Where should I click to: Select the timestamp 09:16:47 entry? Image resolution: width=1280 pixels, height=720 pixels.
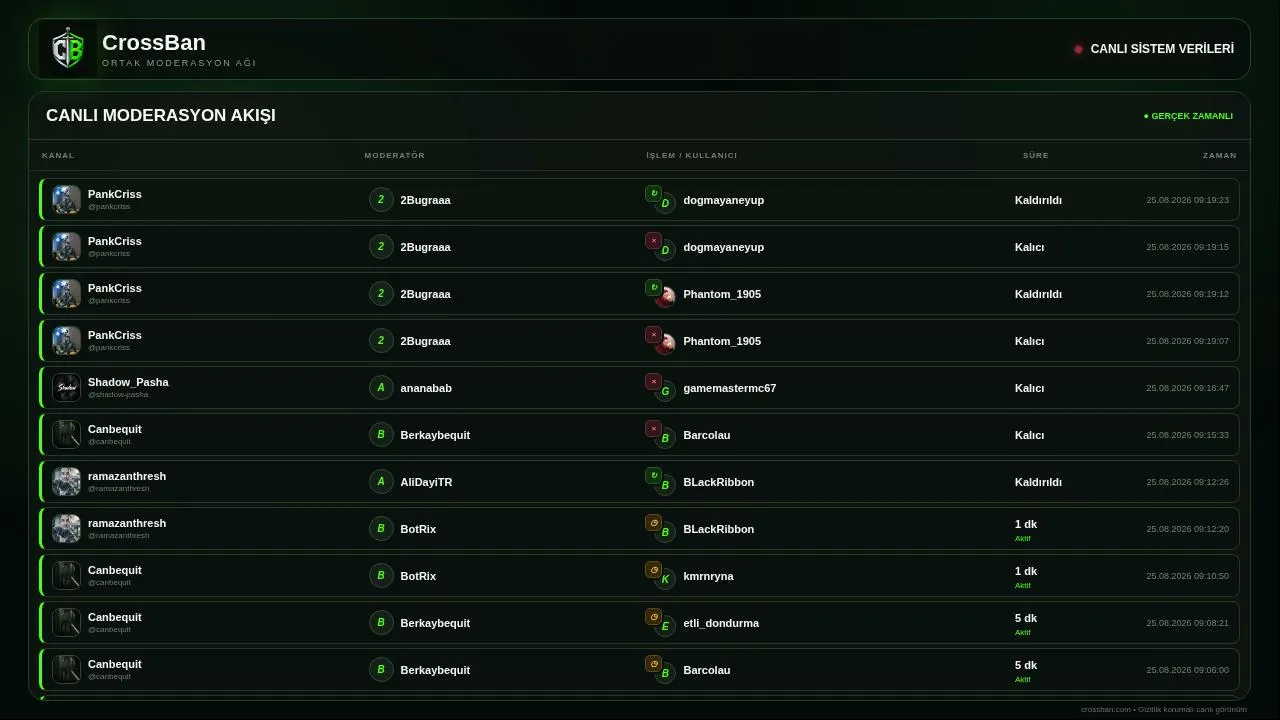tap(1187, 388)
